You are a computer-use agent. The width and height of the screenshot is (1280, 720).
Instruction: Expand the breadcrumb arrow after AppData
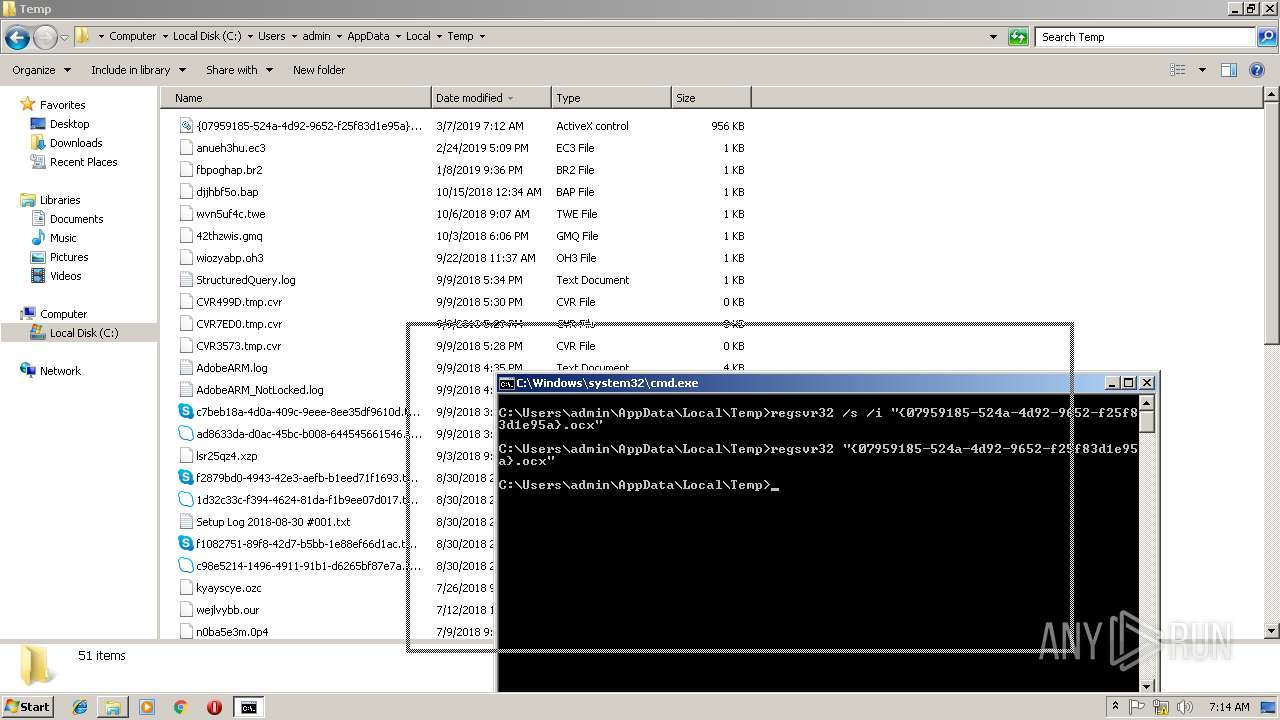[x=398, y=36]
